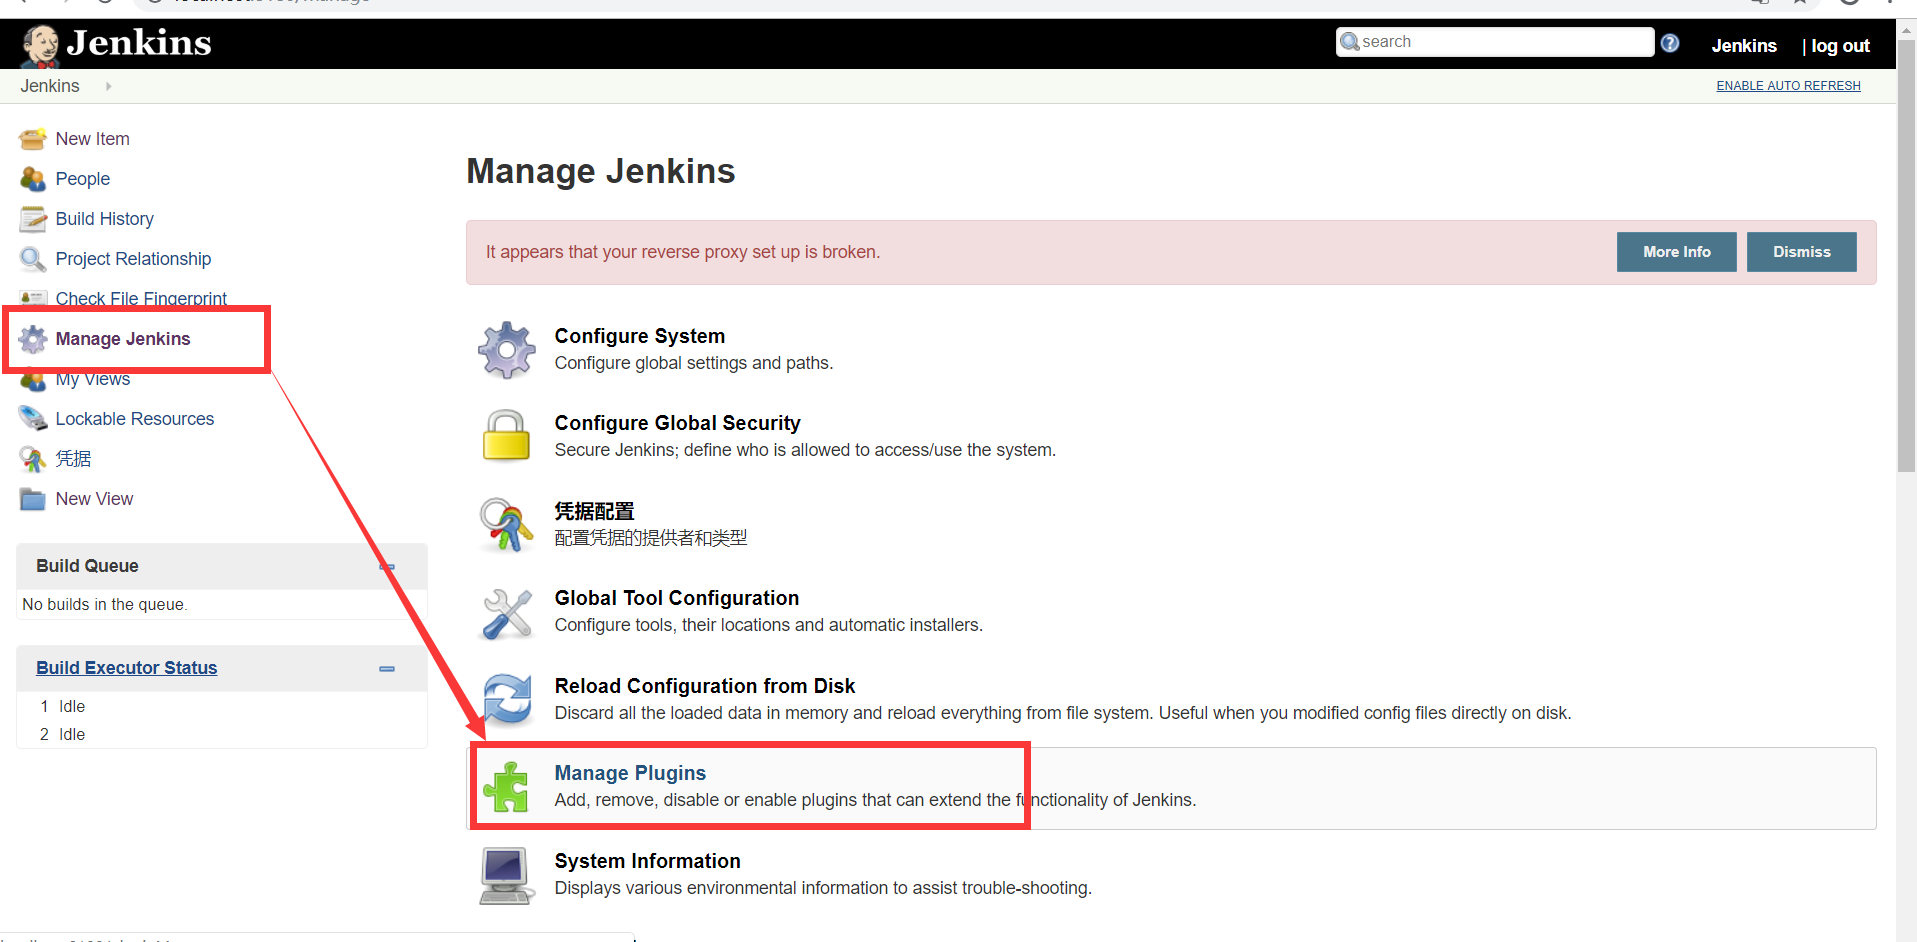Open the Build History link
The width and height of the screenshot is (1917, 942).
104,219
